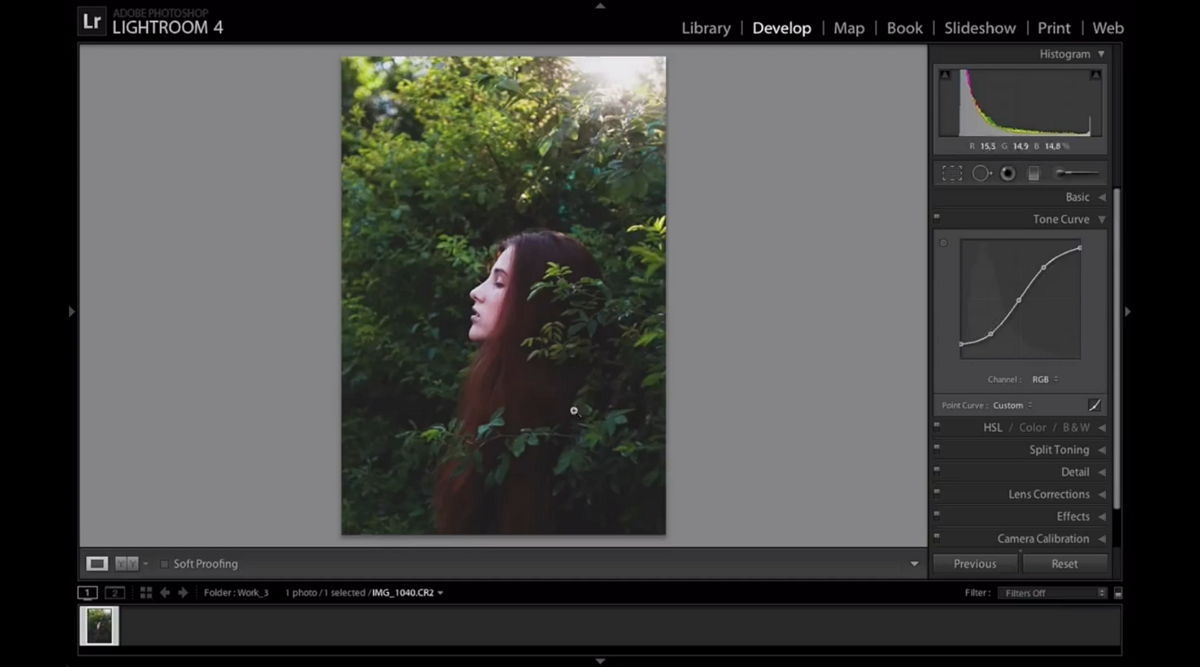
Task: Go back with filmstrip left arrow
Action: [165, 593]
